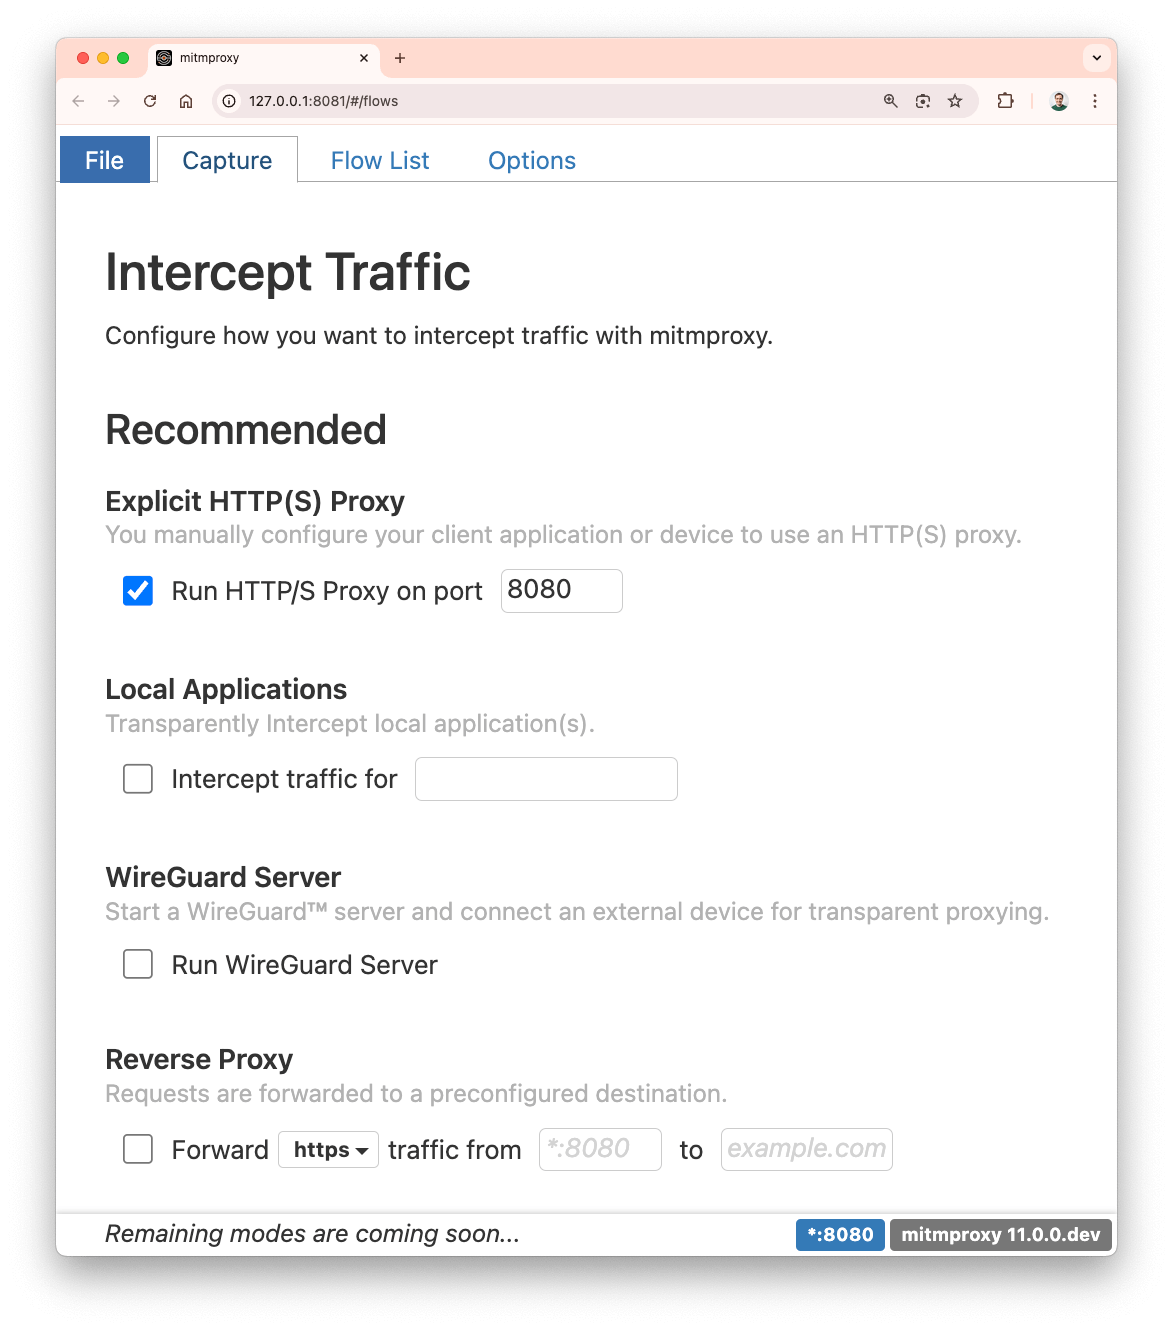
Task: Click the Reverse Proxy heading
Action: click(x=199, y=1059)
